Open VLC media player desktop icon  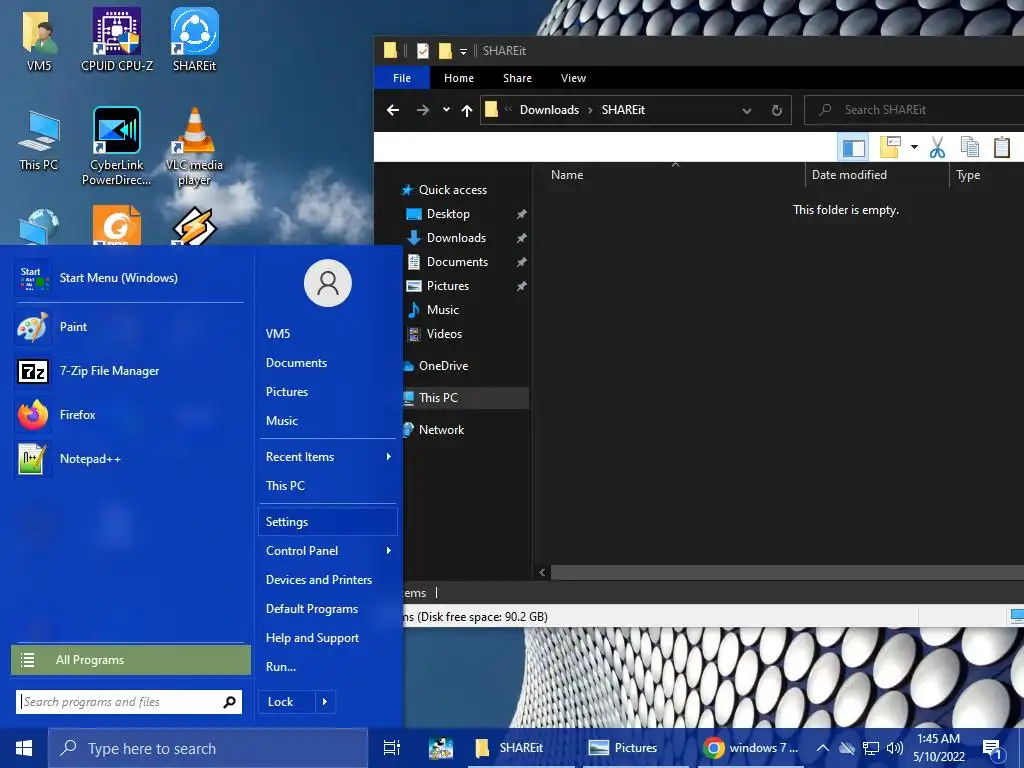194,146
